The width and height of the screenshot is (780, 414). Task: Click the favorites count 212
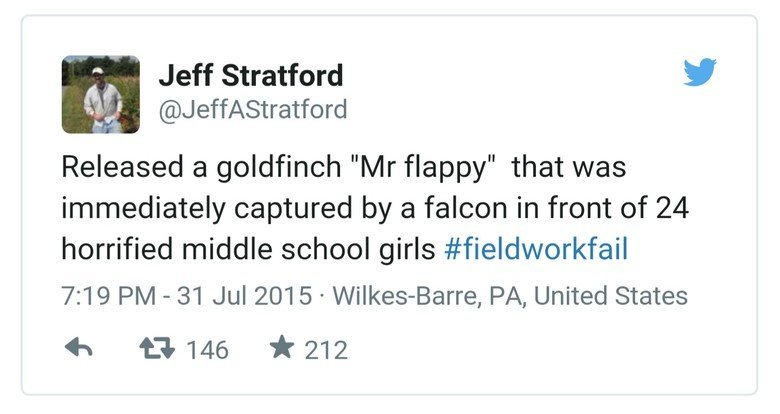[326, 350]
